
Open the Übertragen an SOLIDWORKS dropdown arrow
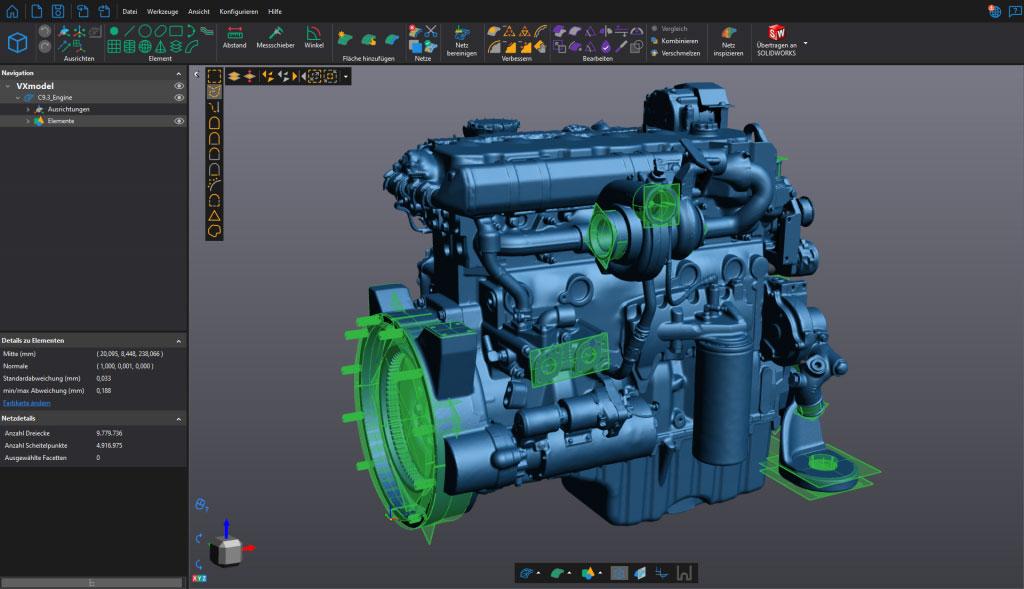(x=806, y=44)
